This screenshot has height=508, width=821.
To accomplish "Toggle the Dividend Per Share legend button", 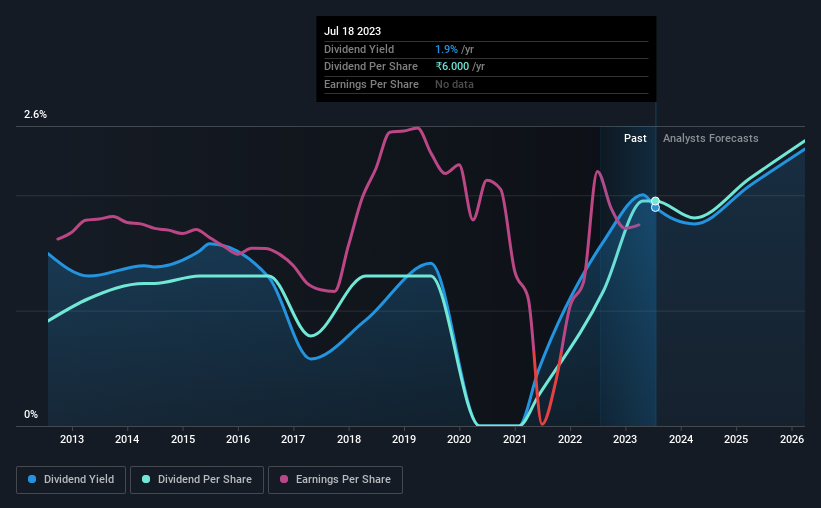I will tap(197, 480).
